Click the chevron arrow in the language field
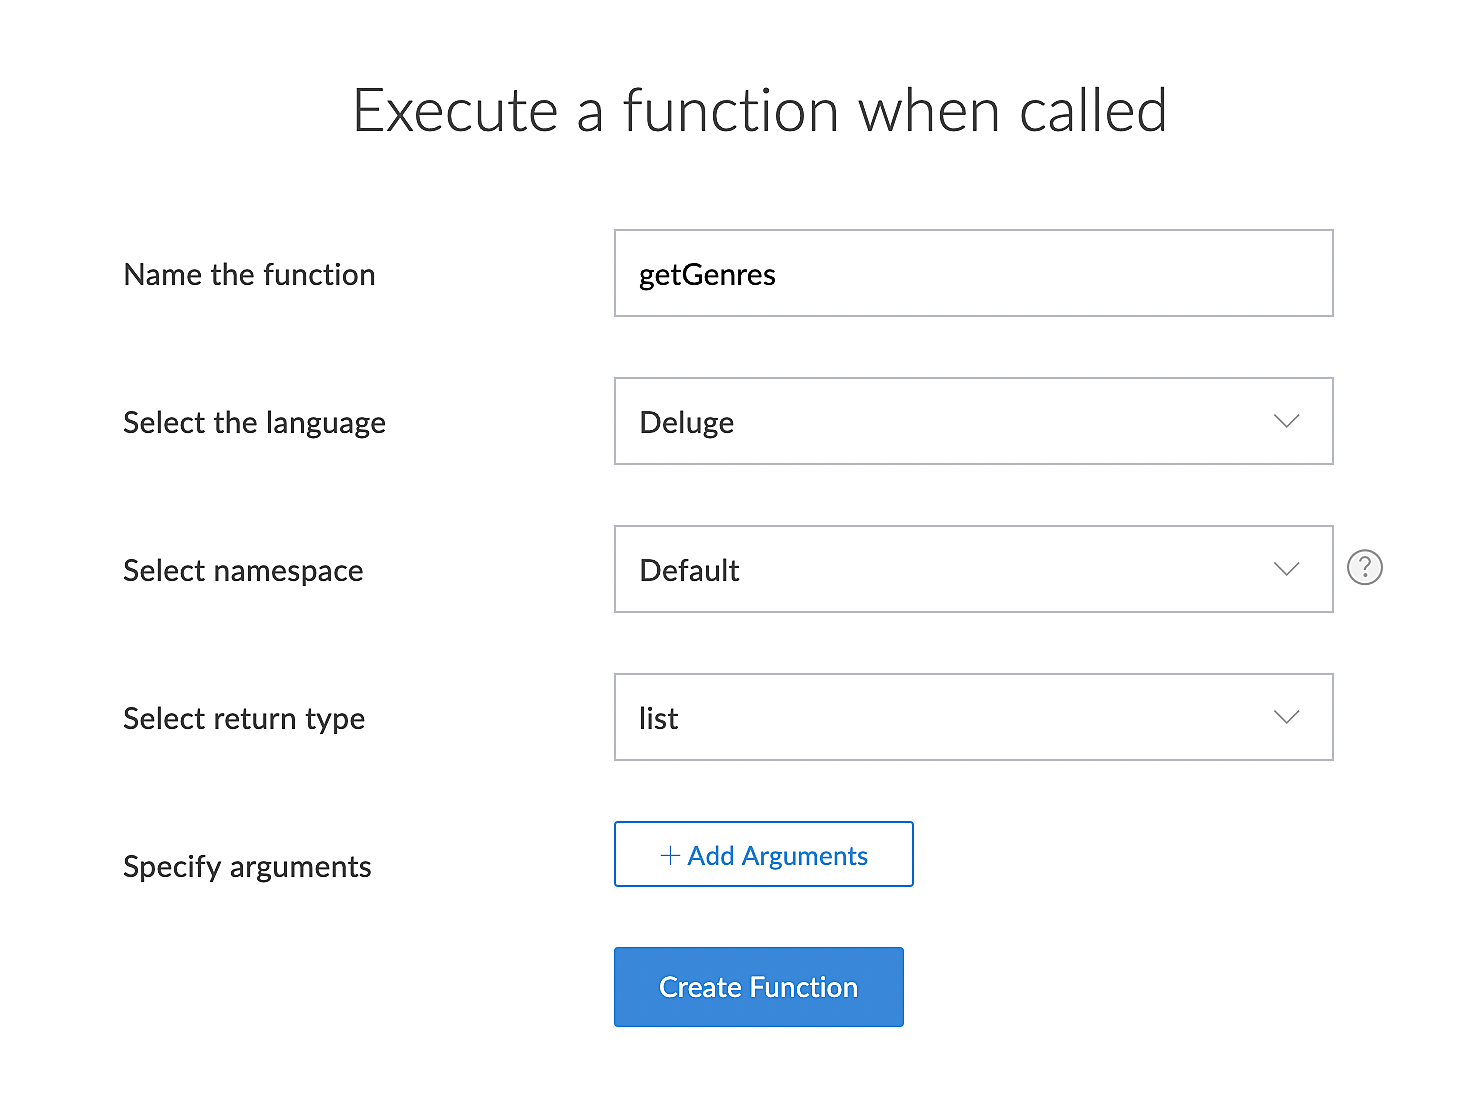This screenshot has width=1470, height=1102. (x=1286, y=421)
